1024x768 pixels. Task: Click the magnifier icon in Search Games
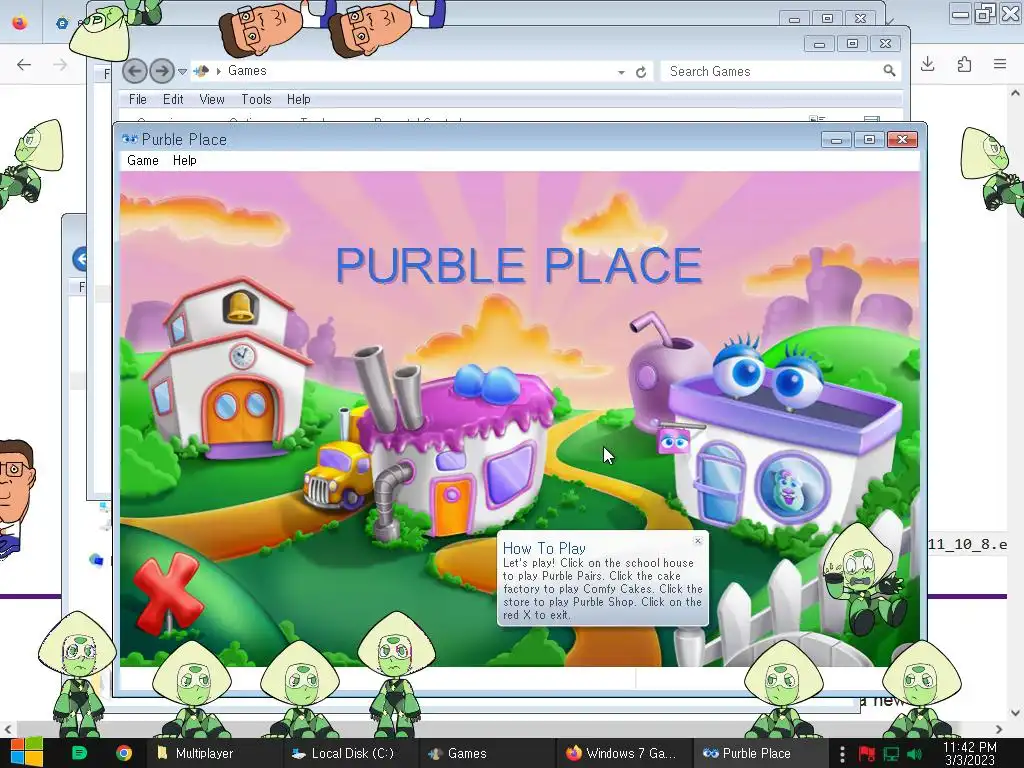pyautogui.click(x=889, y=71)
